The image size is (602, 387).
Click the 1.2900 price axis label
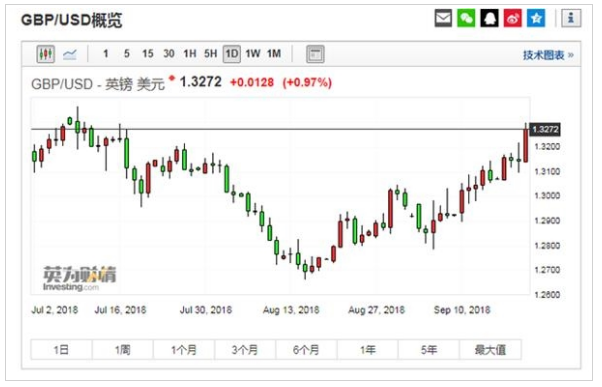pos(547,221)
